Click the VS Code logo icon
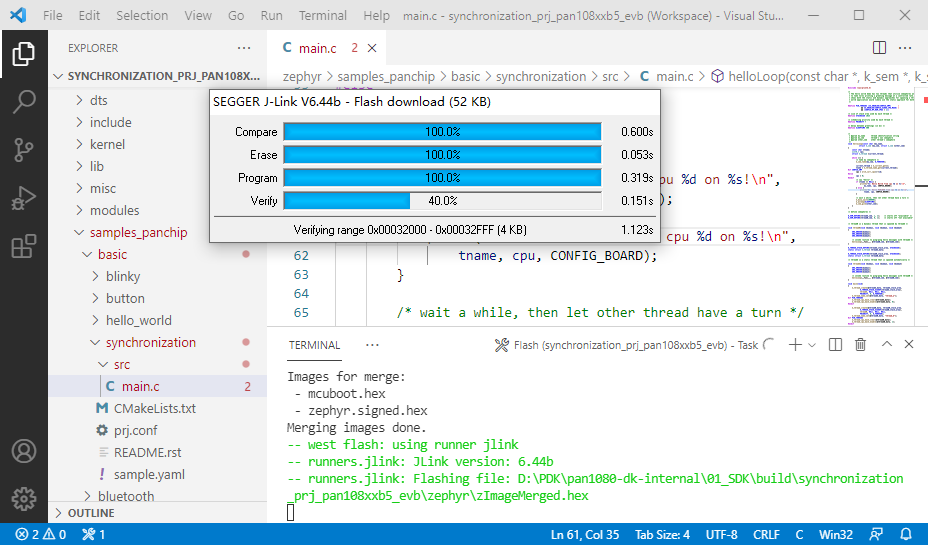928x545 pixels. tap(18, 15)
